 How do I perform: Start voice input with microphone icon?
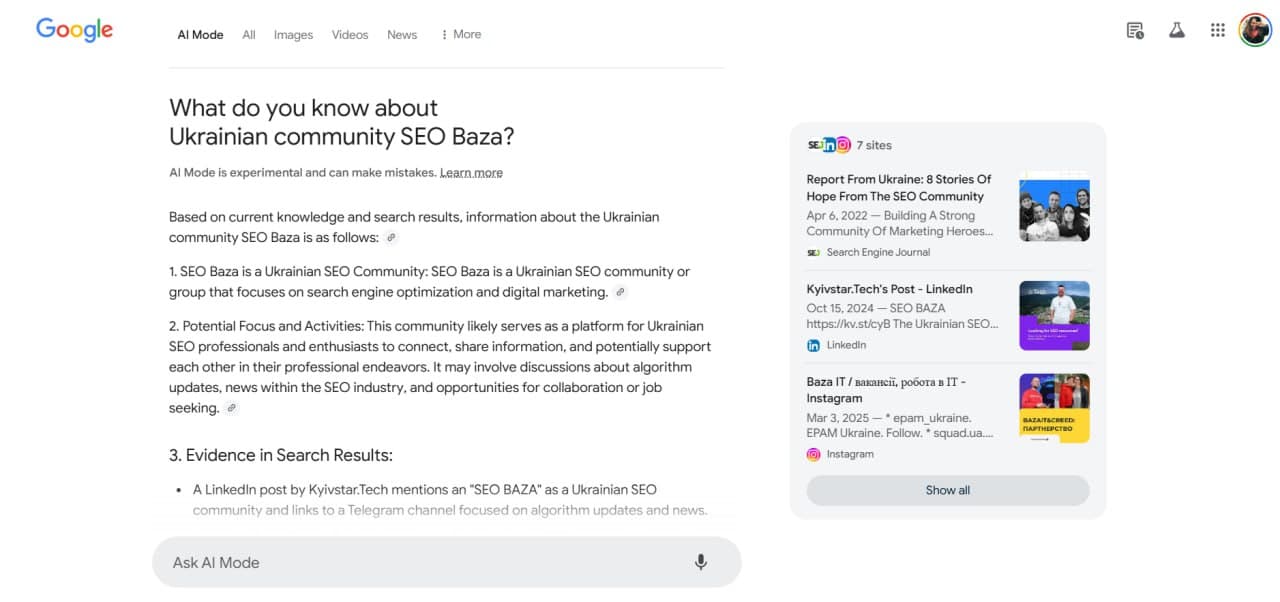click(x=701, y=562)
